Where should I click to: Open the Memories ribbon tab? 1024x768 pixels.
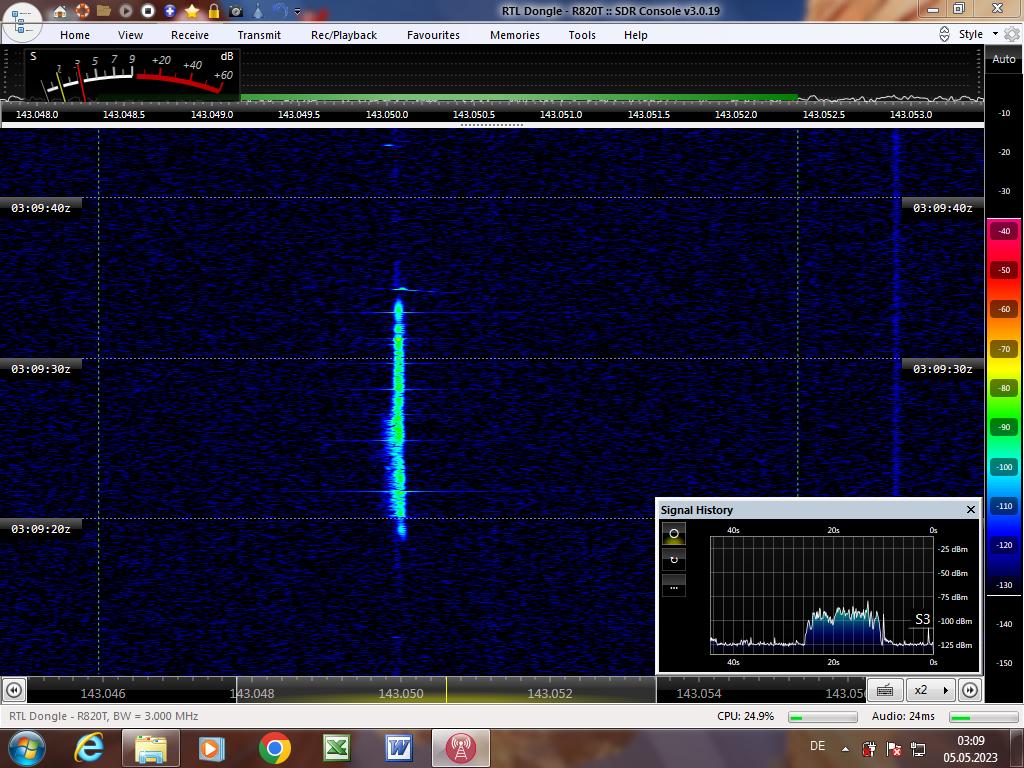tap(515, 35)
